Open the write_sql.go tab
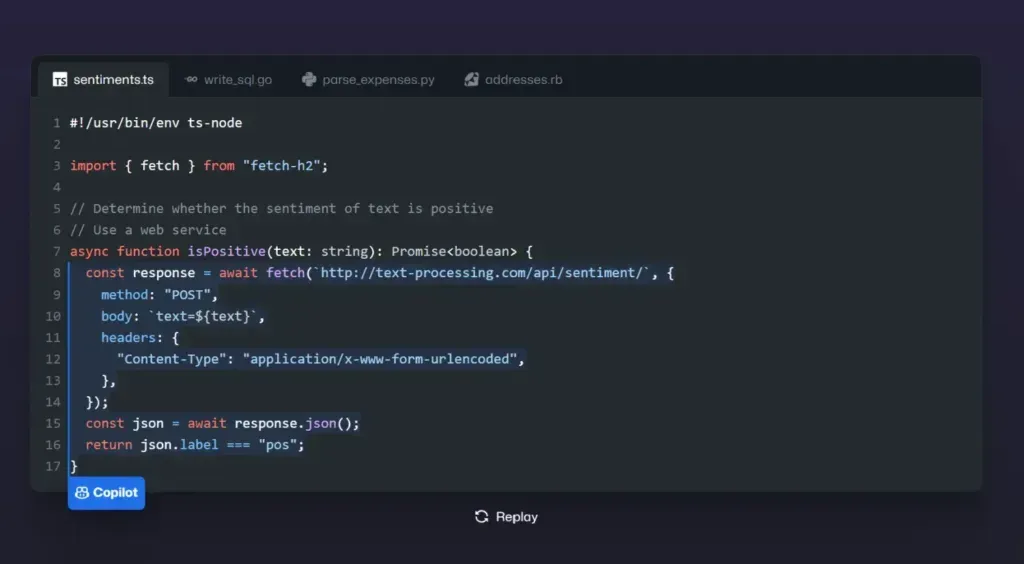 [228, 80]
